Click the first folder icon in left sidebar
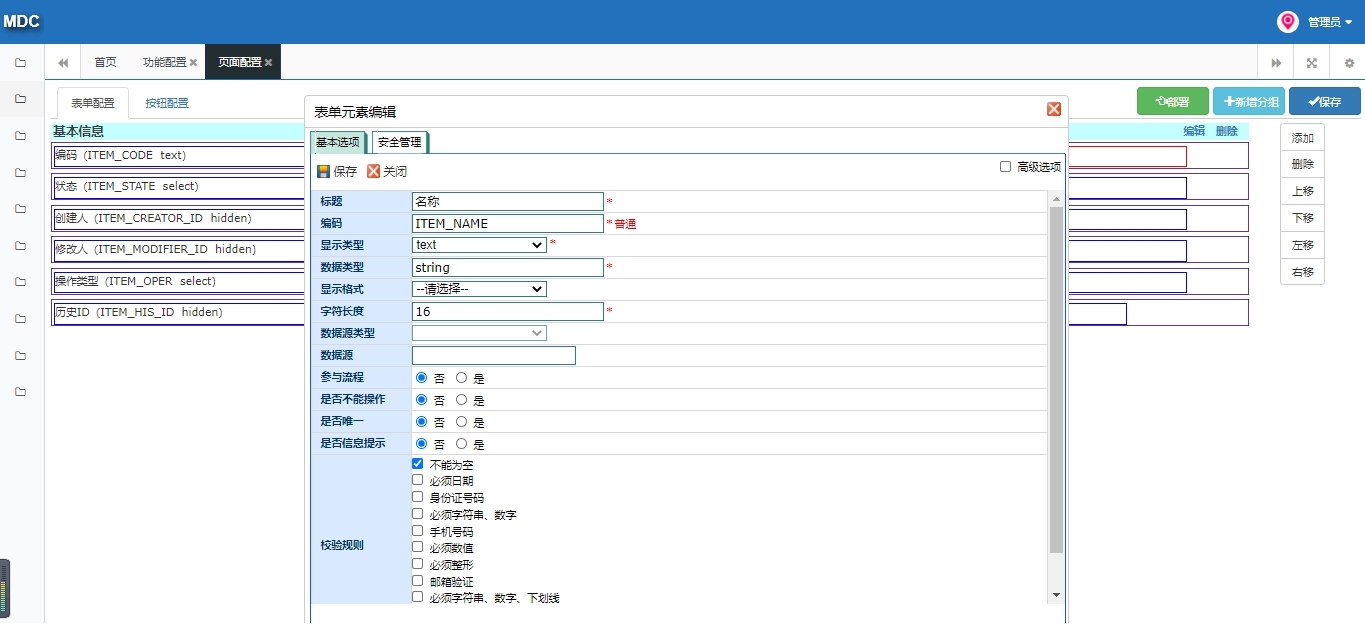Screen dimensions: 1365x635 coord(20,63)
